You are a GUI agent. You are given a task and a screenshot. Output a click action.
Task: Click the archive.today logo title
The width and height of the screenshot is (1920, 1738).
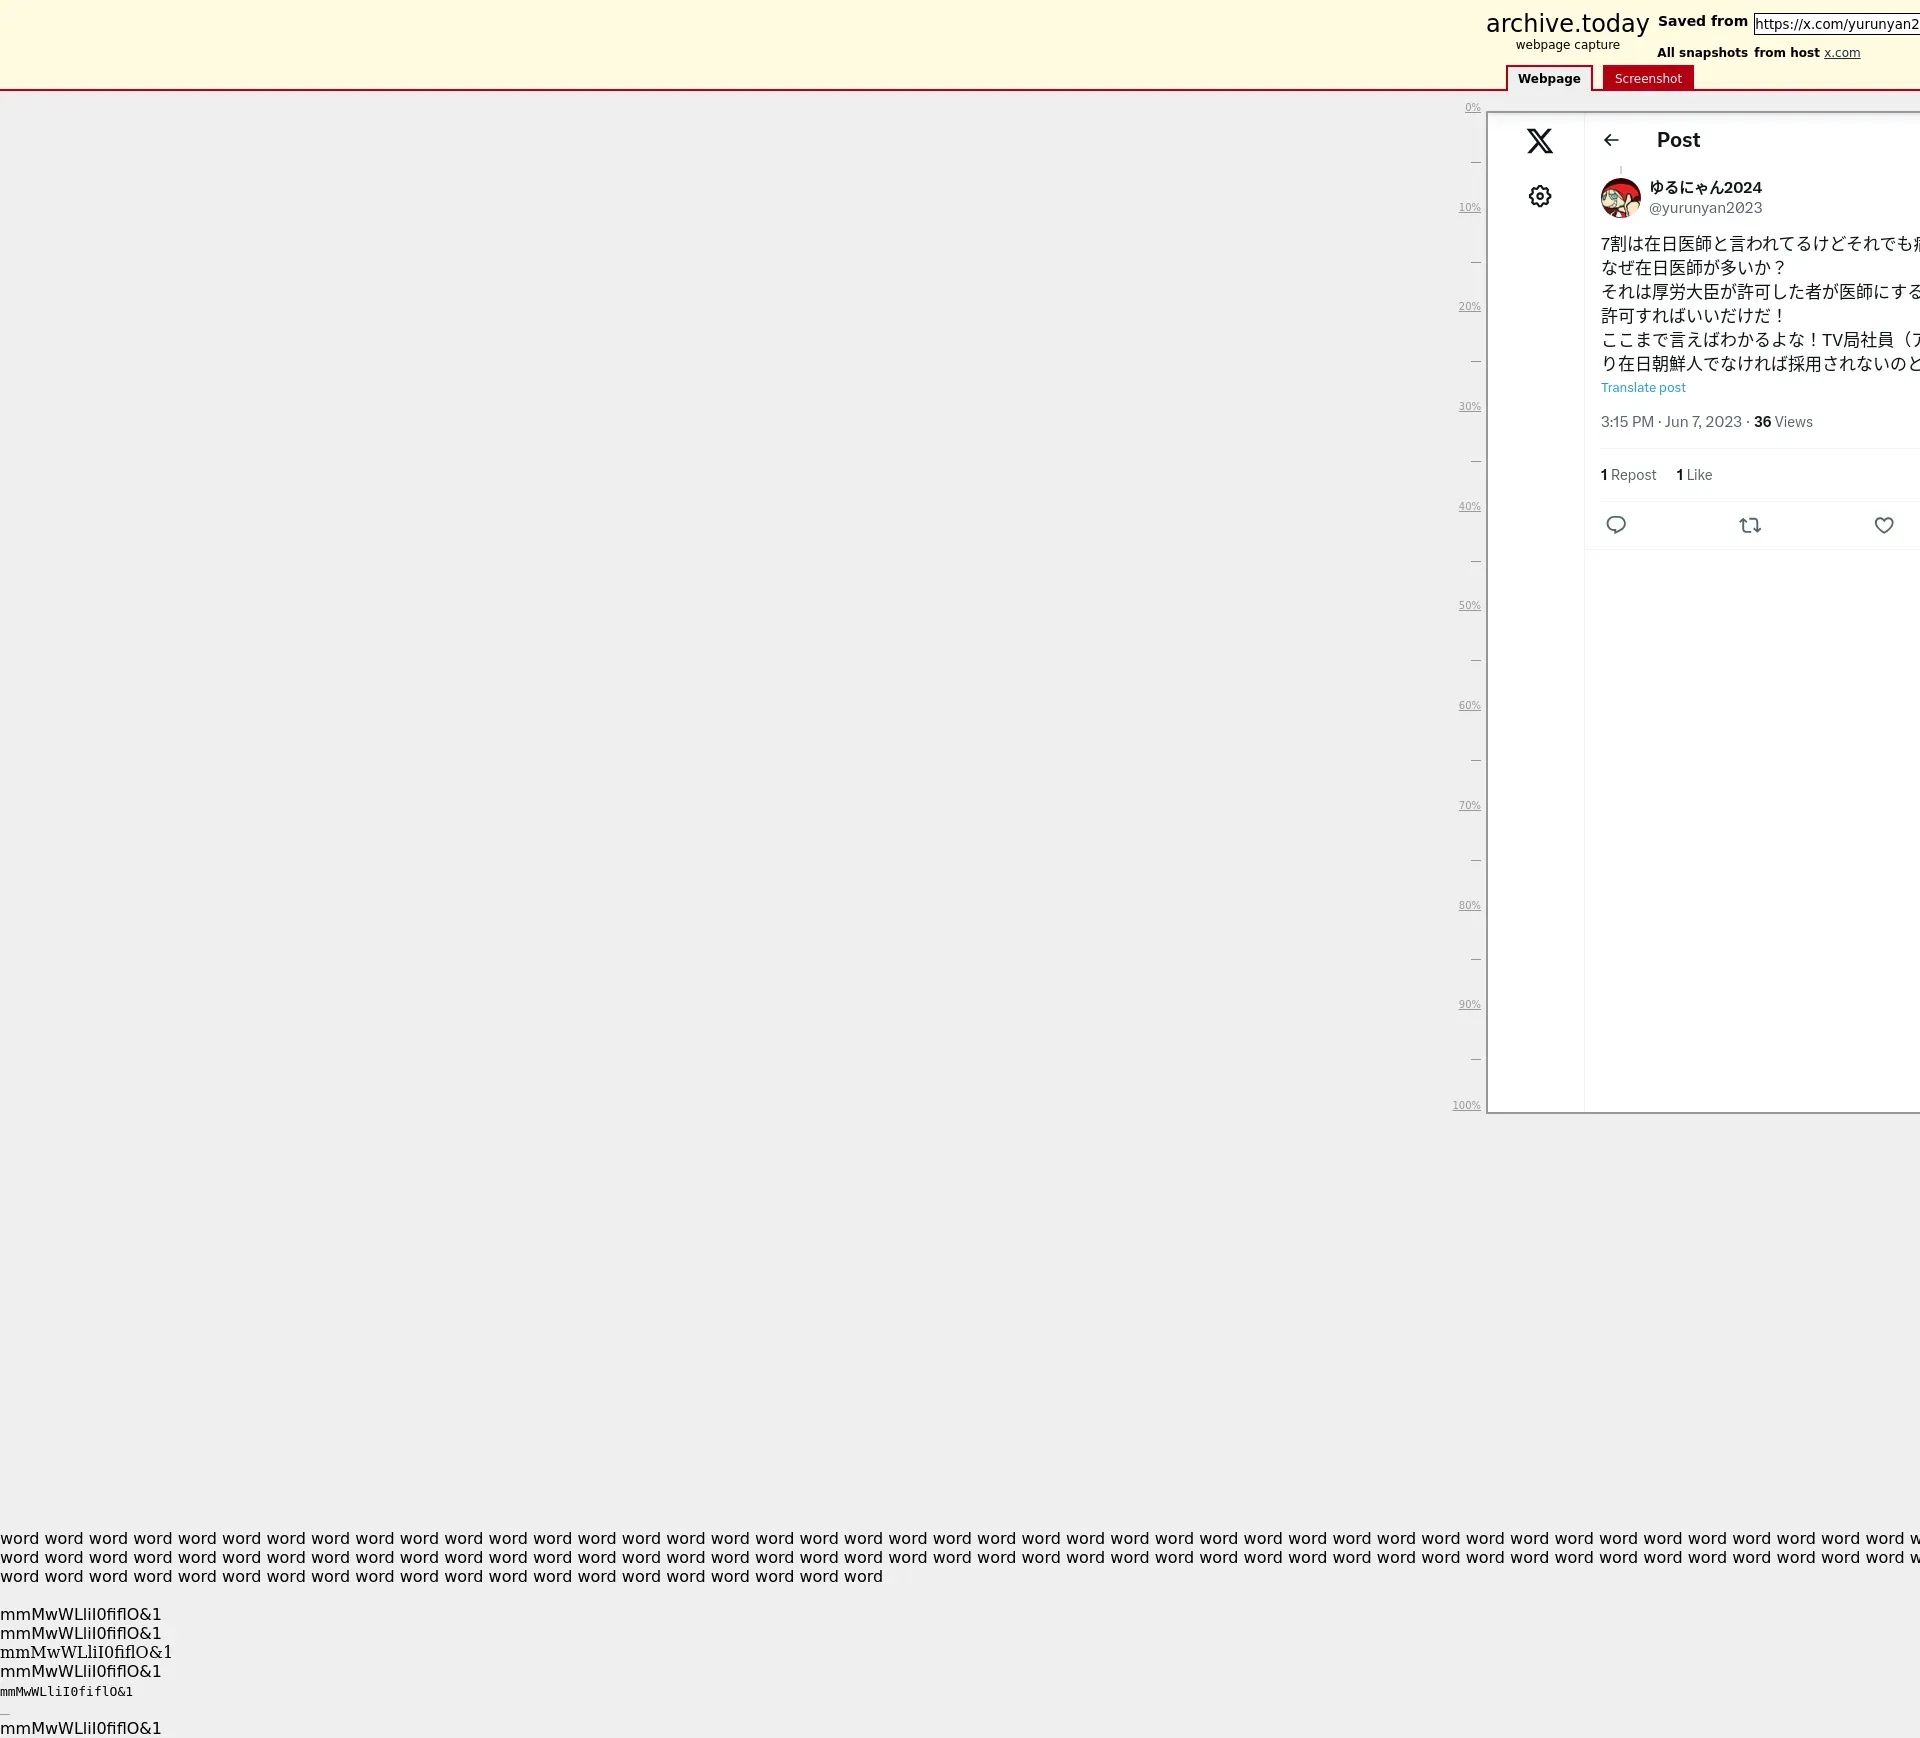coord(1566,24)
